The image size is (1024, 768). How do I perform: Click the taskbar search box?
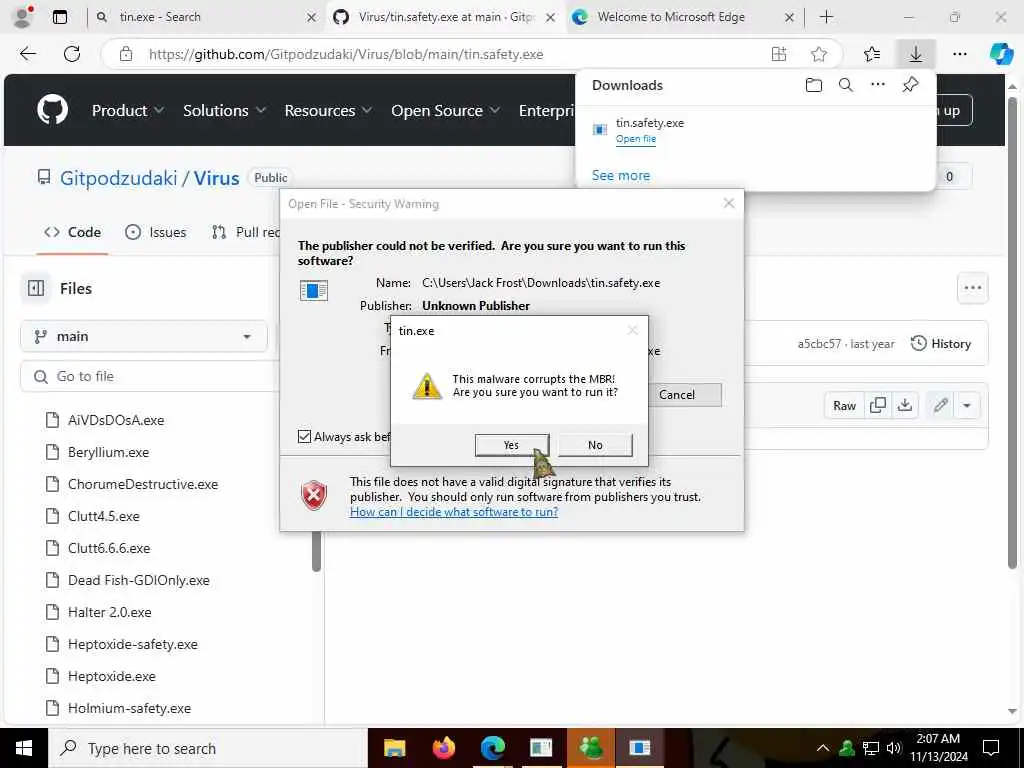point(208,748)
